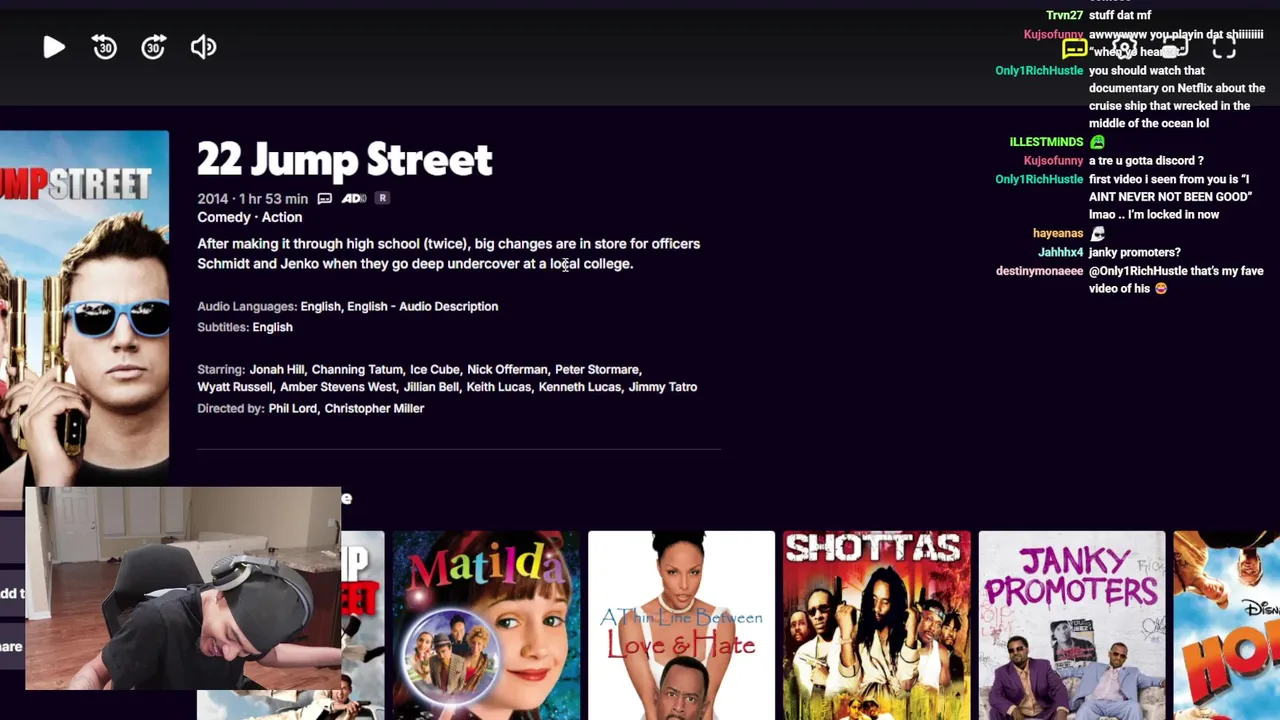Toggle the subtitles speech-bubble icon
The width and height of the screenshot is (1280, 720).
pos(1075,49)
